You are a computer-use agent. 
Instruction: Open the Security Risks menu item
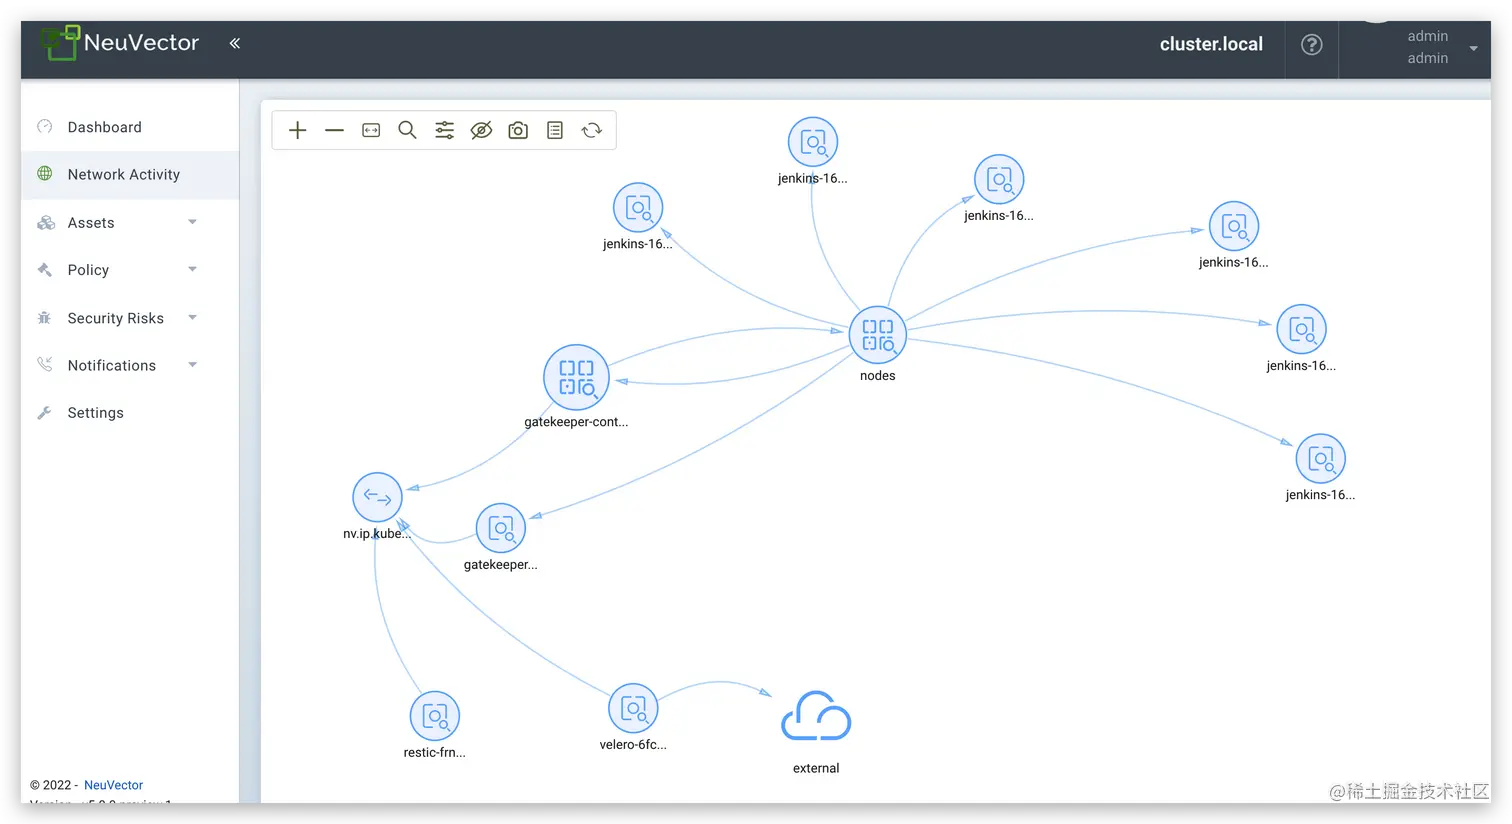click(x=115, y=318)
